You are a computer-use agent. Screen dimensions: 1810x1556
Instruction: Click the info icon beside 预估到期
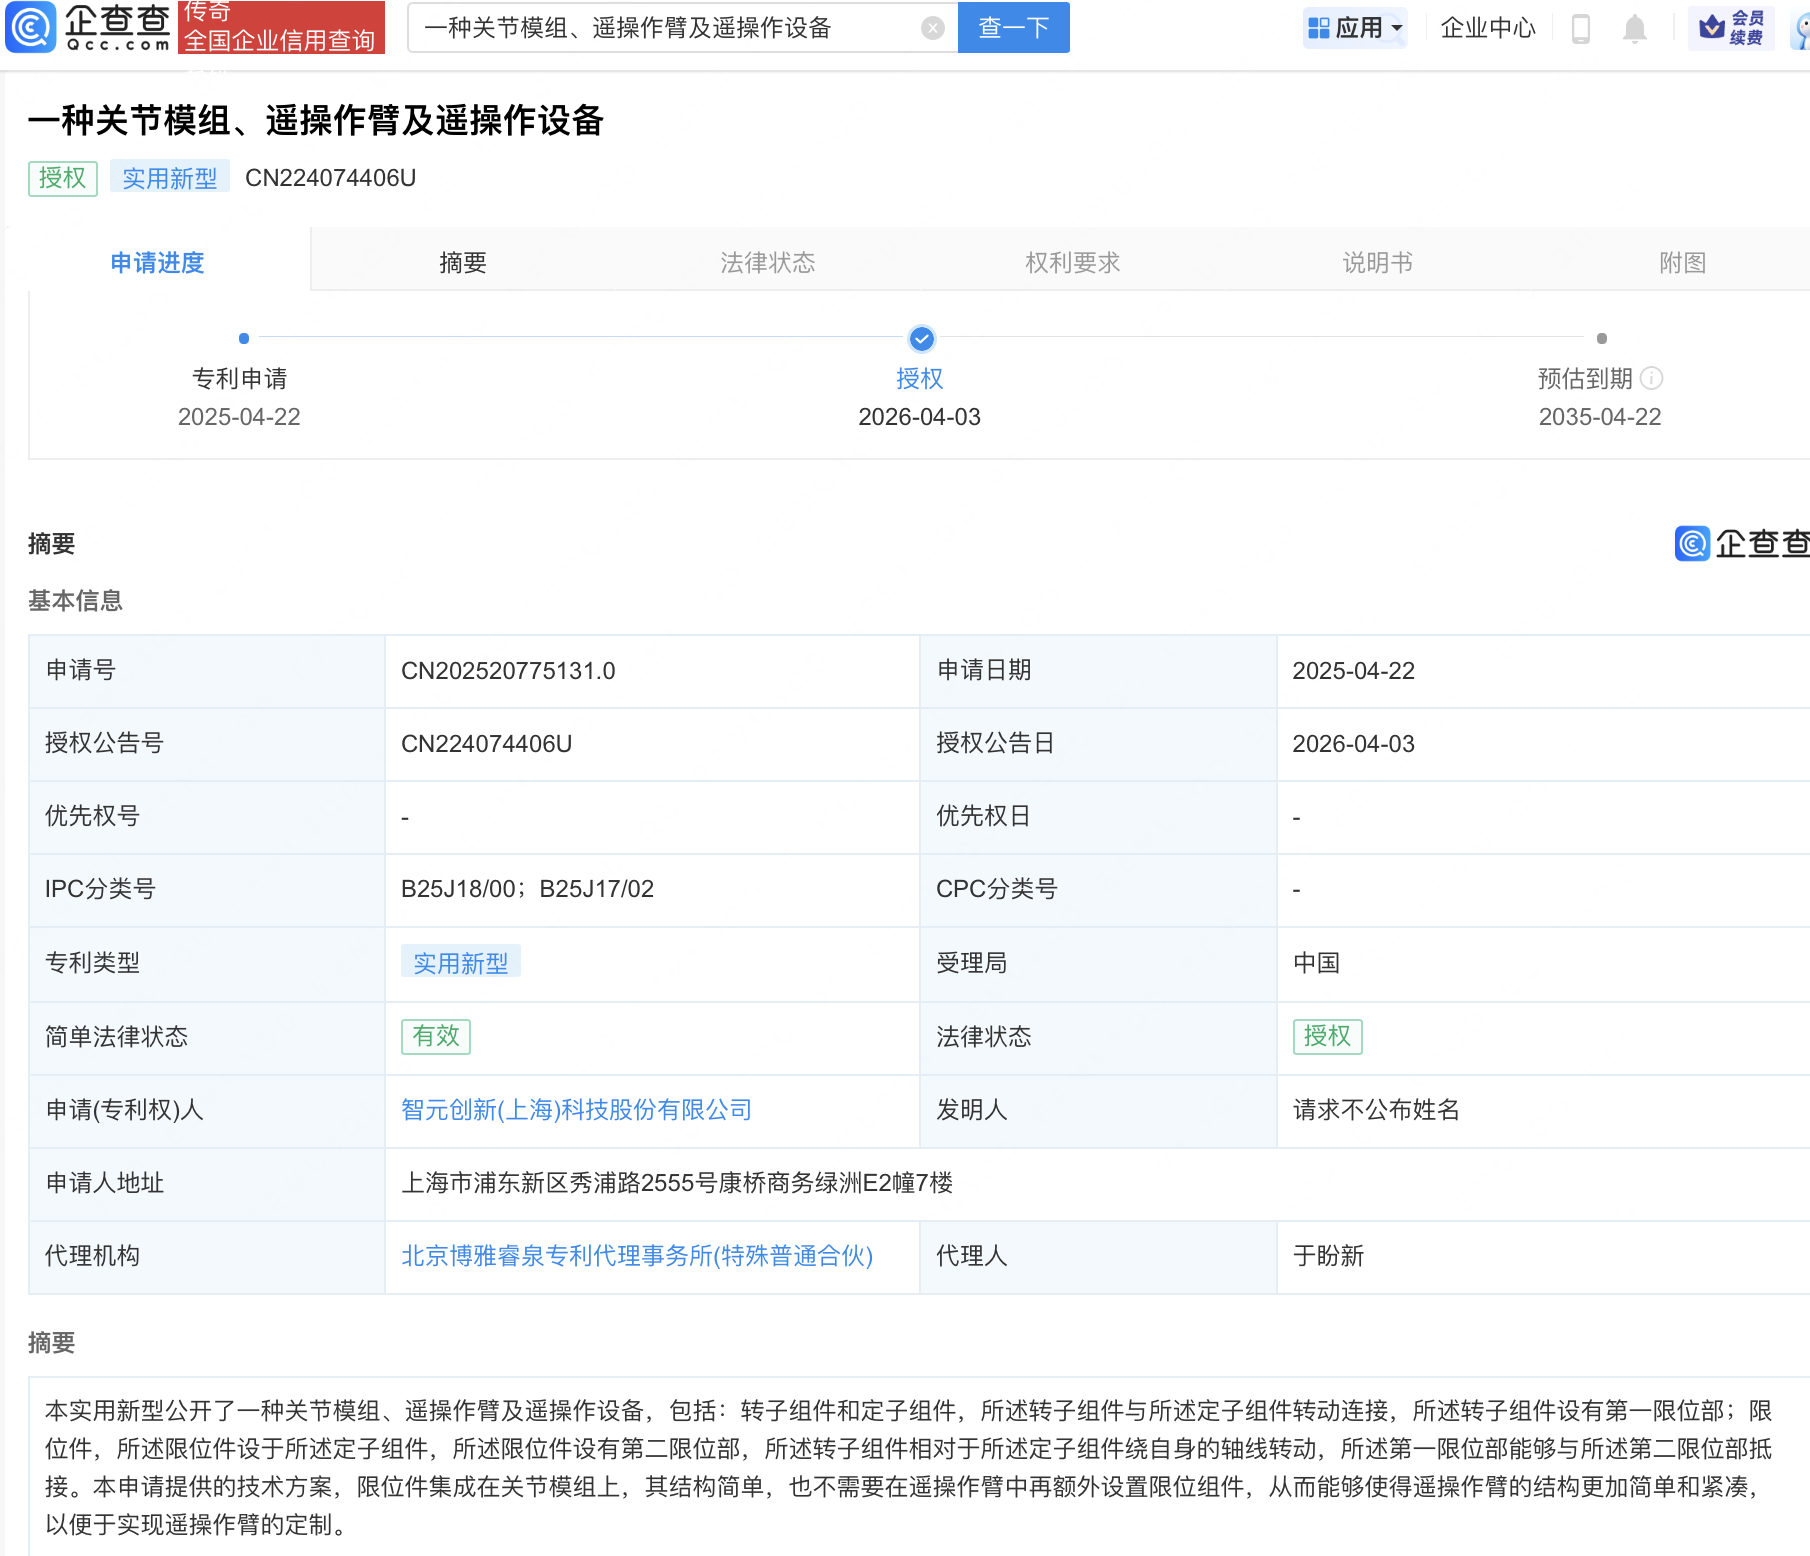point(1654,379)
